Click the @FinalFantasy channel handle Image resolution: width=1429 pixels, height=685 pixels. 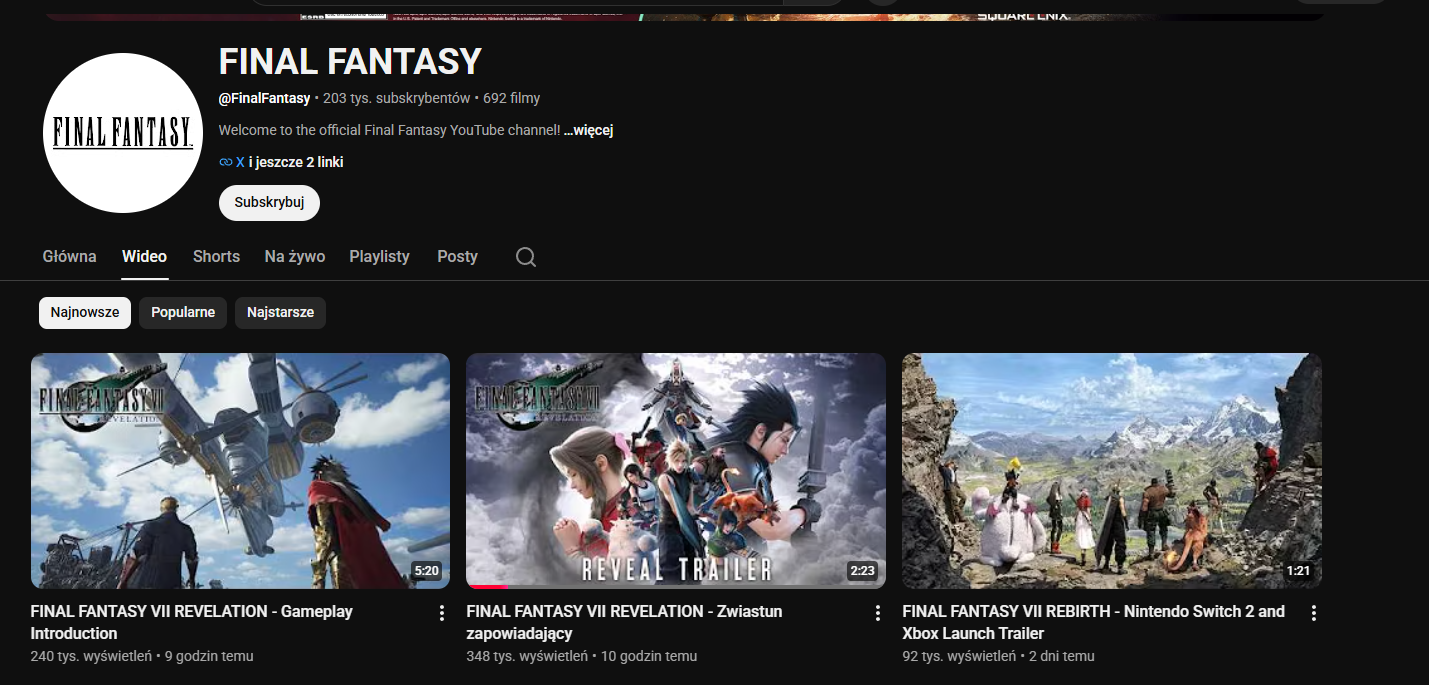(264, 98)
